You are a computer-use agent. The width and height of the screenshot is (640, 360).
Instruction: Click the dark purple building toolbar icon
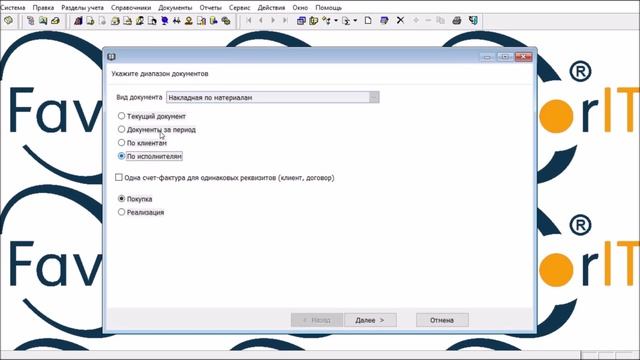pos(78,20)
